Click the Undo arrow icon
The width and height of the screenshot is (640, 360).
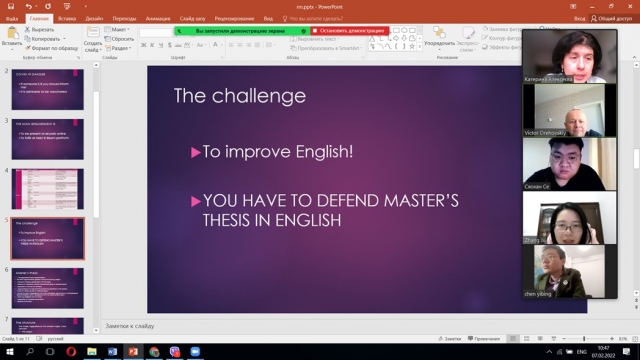[x=28, y=6]
